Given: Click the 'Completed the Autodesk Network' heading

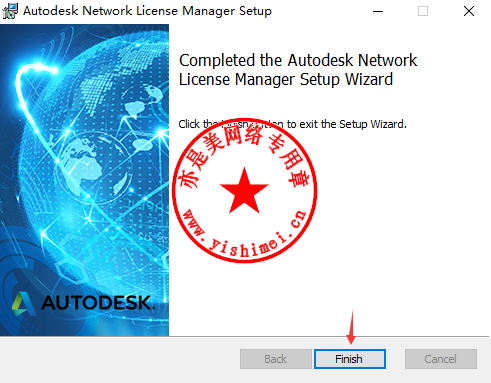Looking at the screenshot, I should [x=298, y=60].
